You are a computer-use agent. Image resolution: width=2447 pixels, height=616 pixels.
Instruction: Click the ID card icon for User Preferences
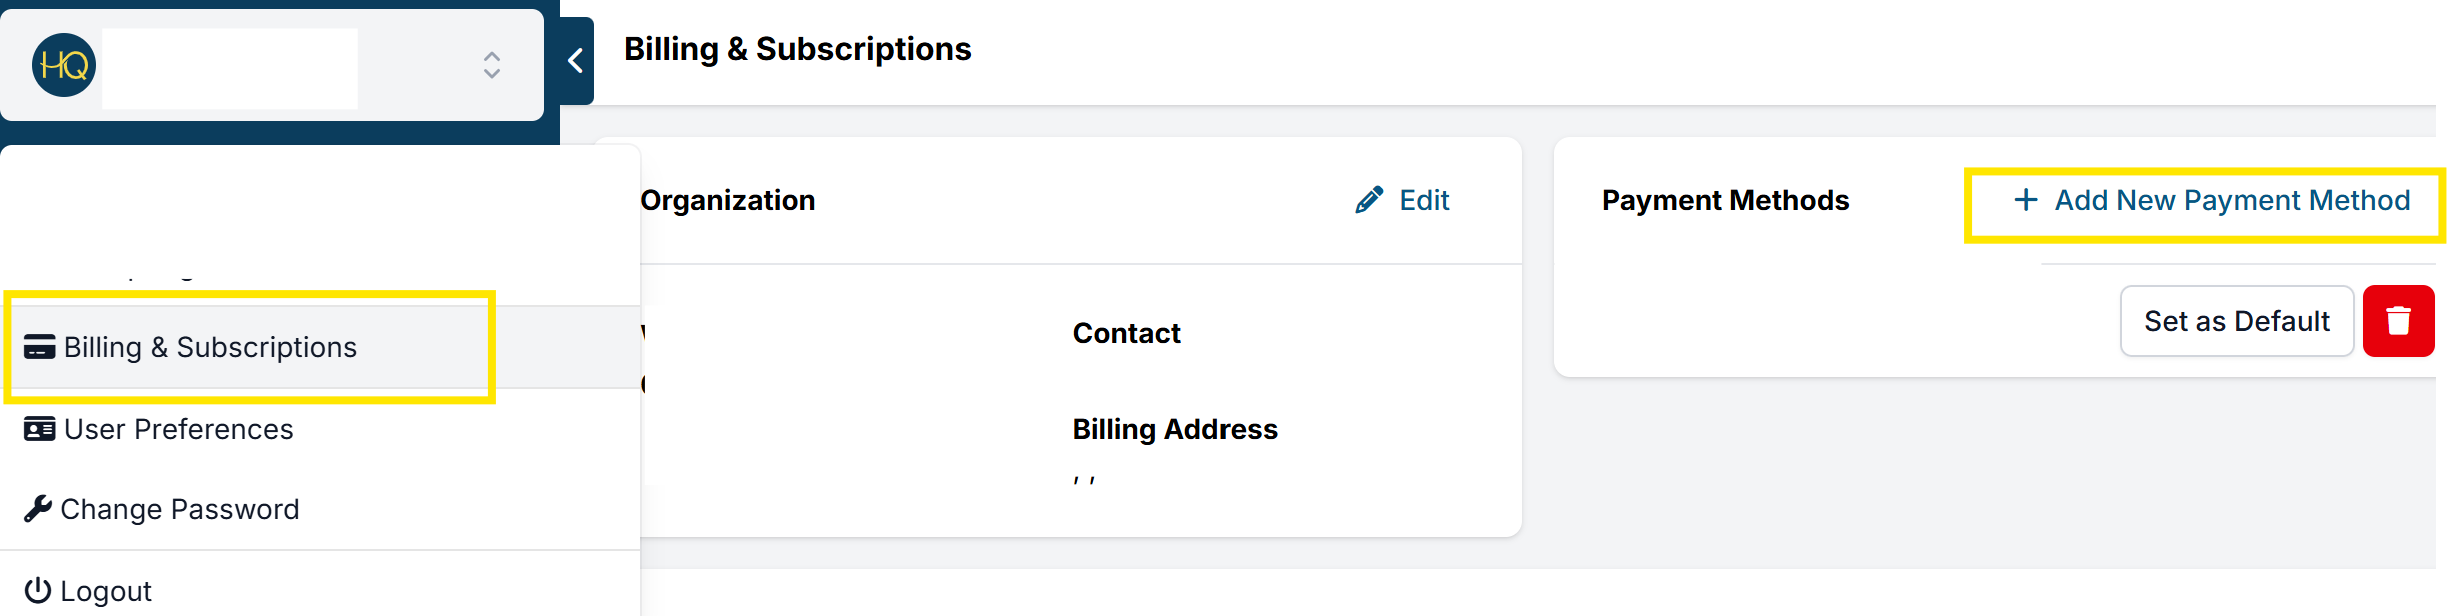39,429
